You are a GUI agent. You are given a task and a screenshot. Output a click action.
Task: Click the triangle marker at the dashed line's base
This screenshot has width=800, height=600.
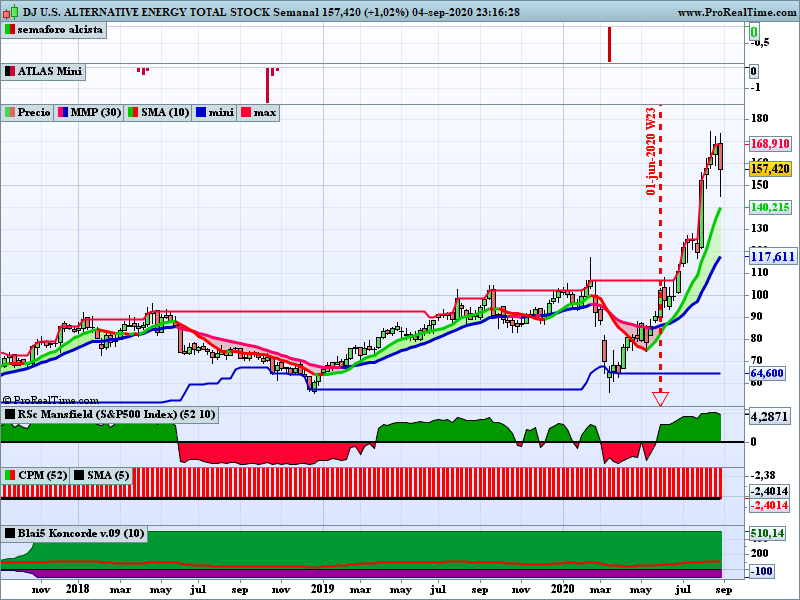coord(660,398)
